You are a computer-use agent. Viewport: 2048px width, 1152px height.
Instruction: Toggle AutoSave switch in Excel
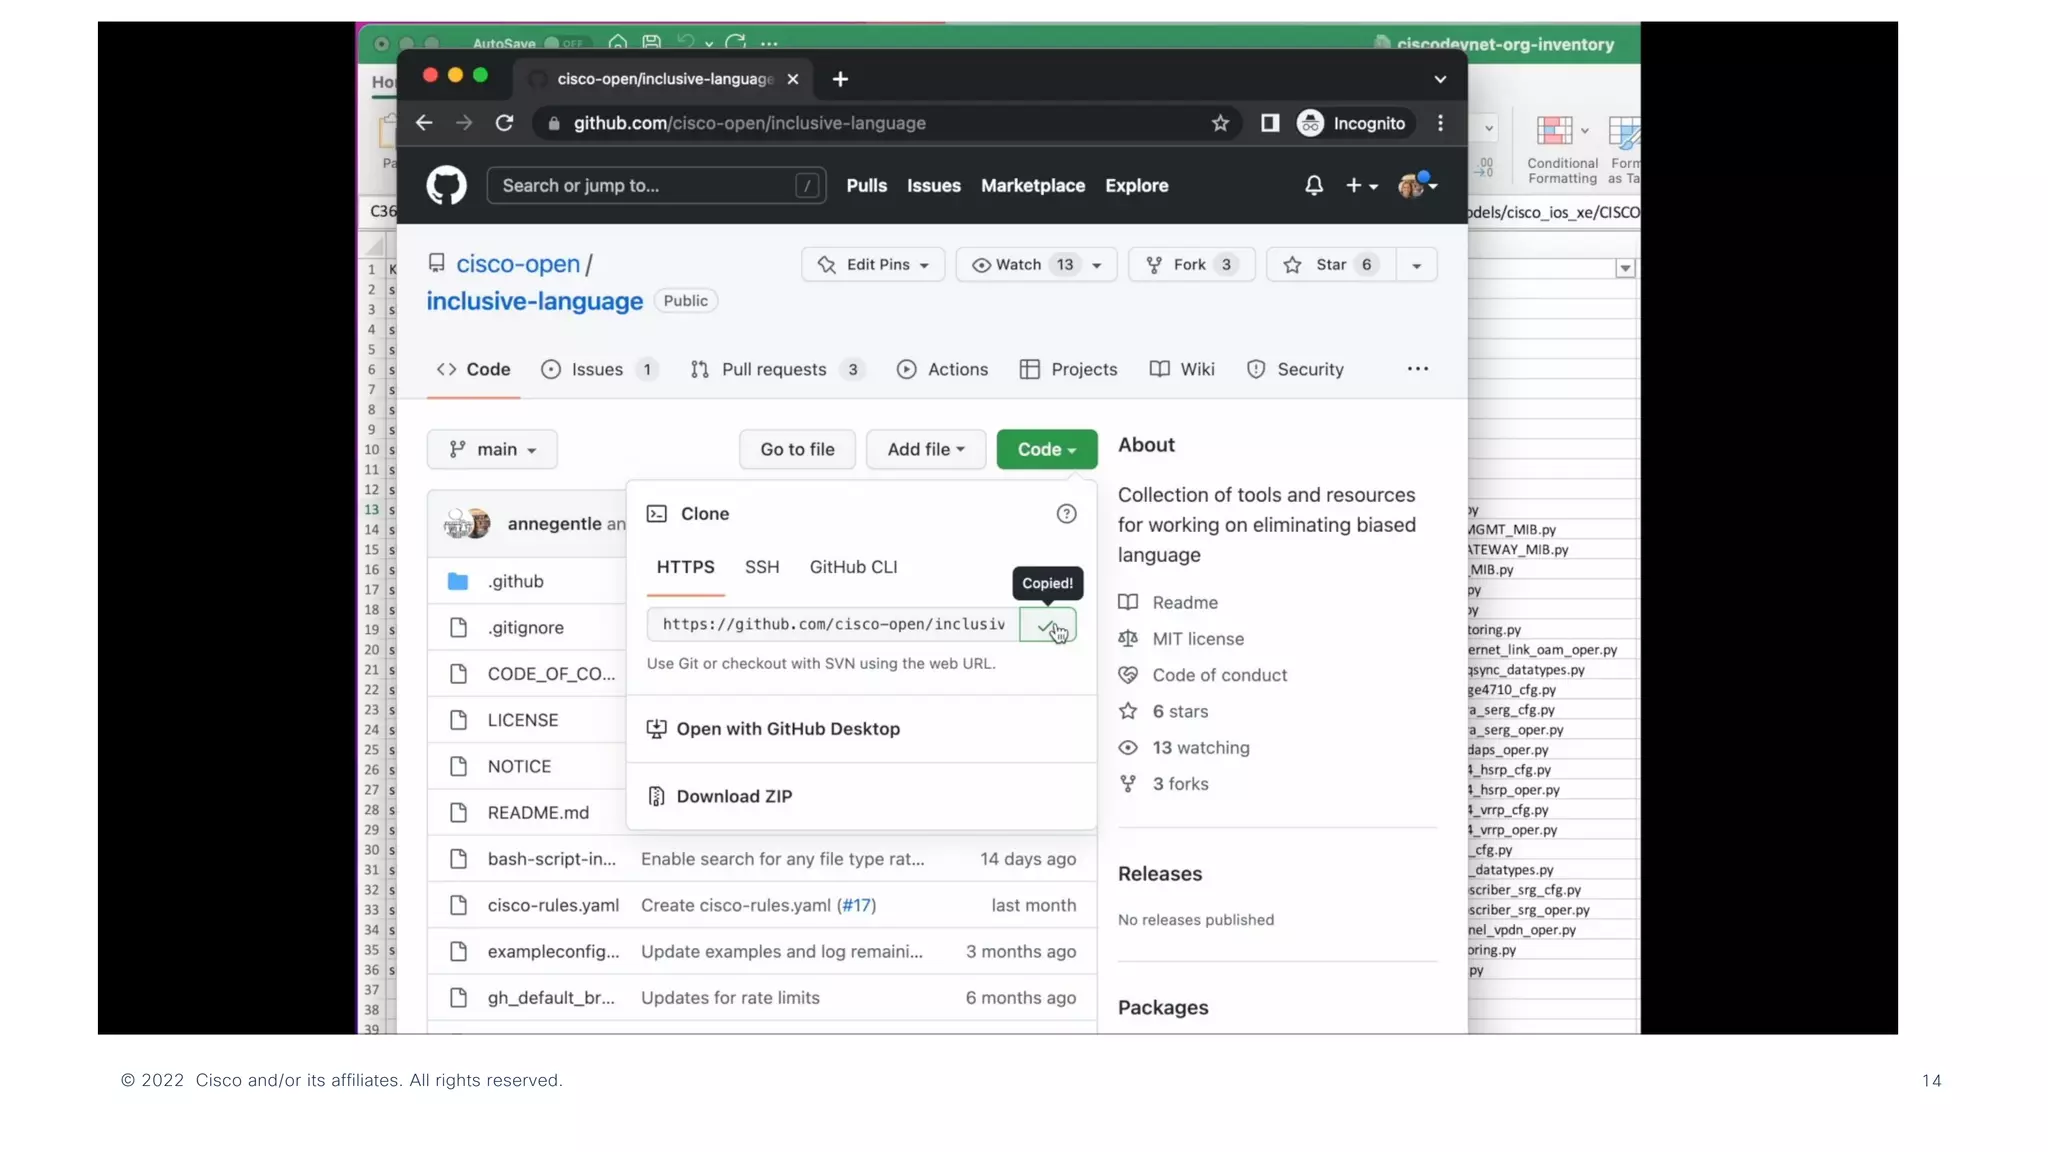tap(564, 43)
